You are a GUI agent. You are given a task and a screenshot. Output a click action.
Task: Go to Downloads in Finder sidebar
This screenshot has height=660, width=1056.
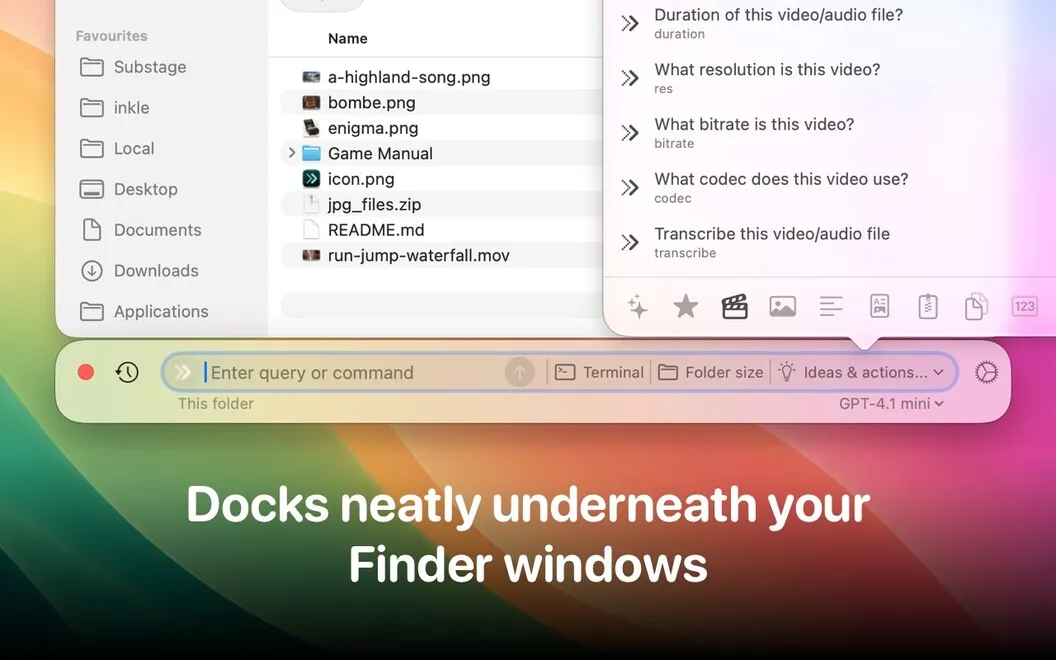(139, 271)
